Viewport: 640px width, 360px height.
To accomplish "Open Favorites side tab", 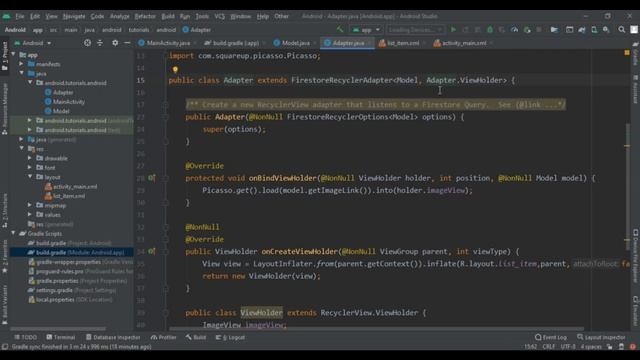I will 4,256.
